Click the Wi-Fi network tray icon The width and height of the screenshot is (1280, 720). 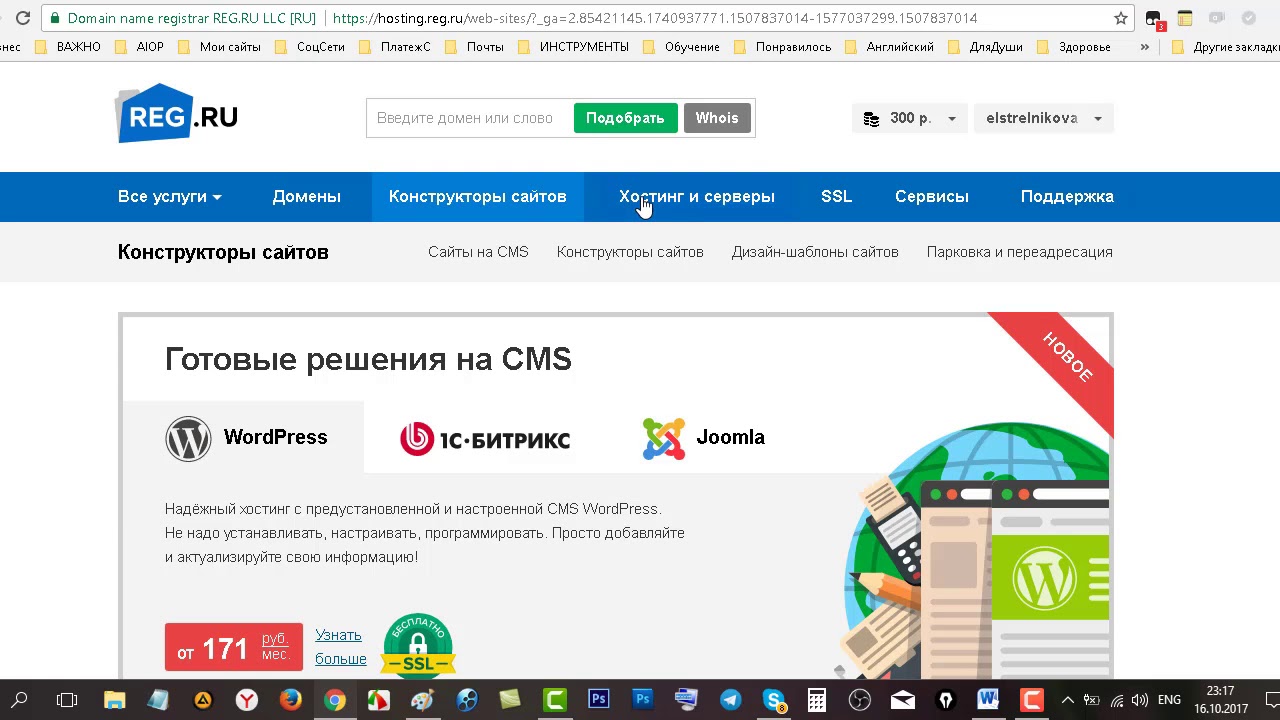pyautogui.click(x=1117, y=700)
